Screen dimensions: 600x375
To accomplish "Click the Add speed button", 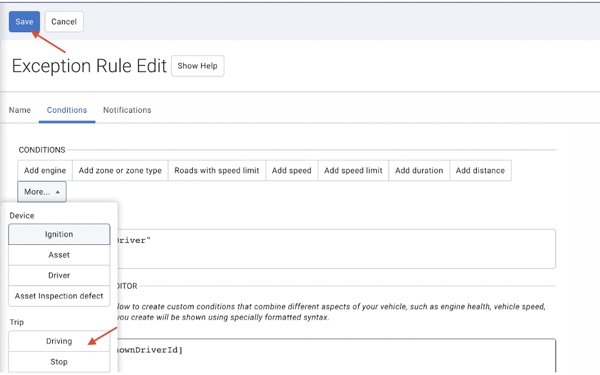I will 292,170.
